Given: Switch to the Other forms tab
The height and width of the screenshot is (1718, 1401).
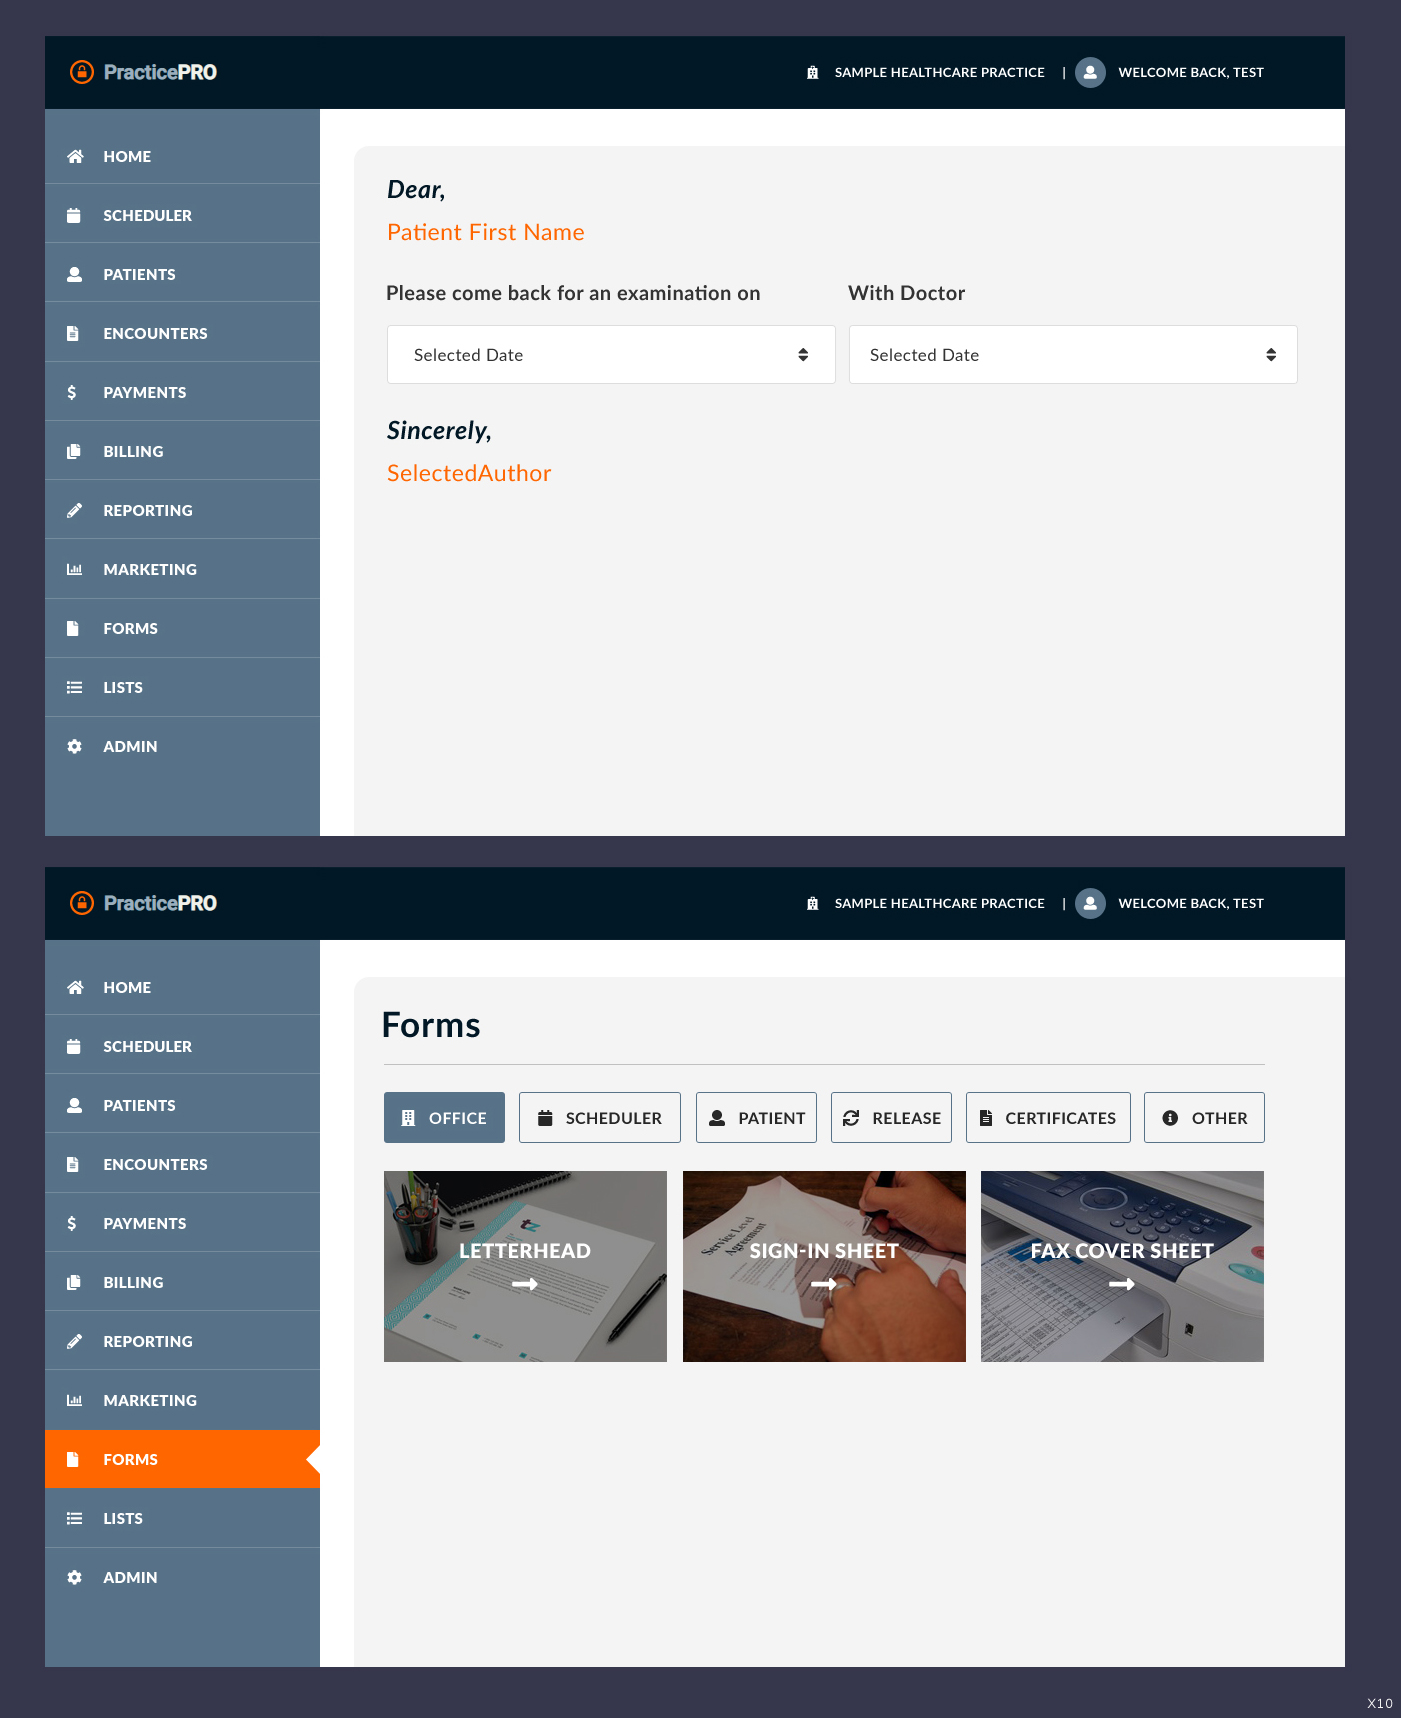Looking at the screenshot, I should 1204,1117.
